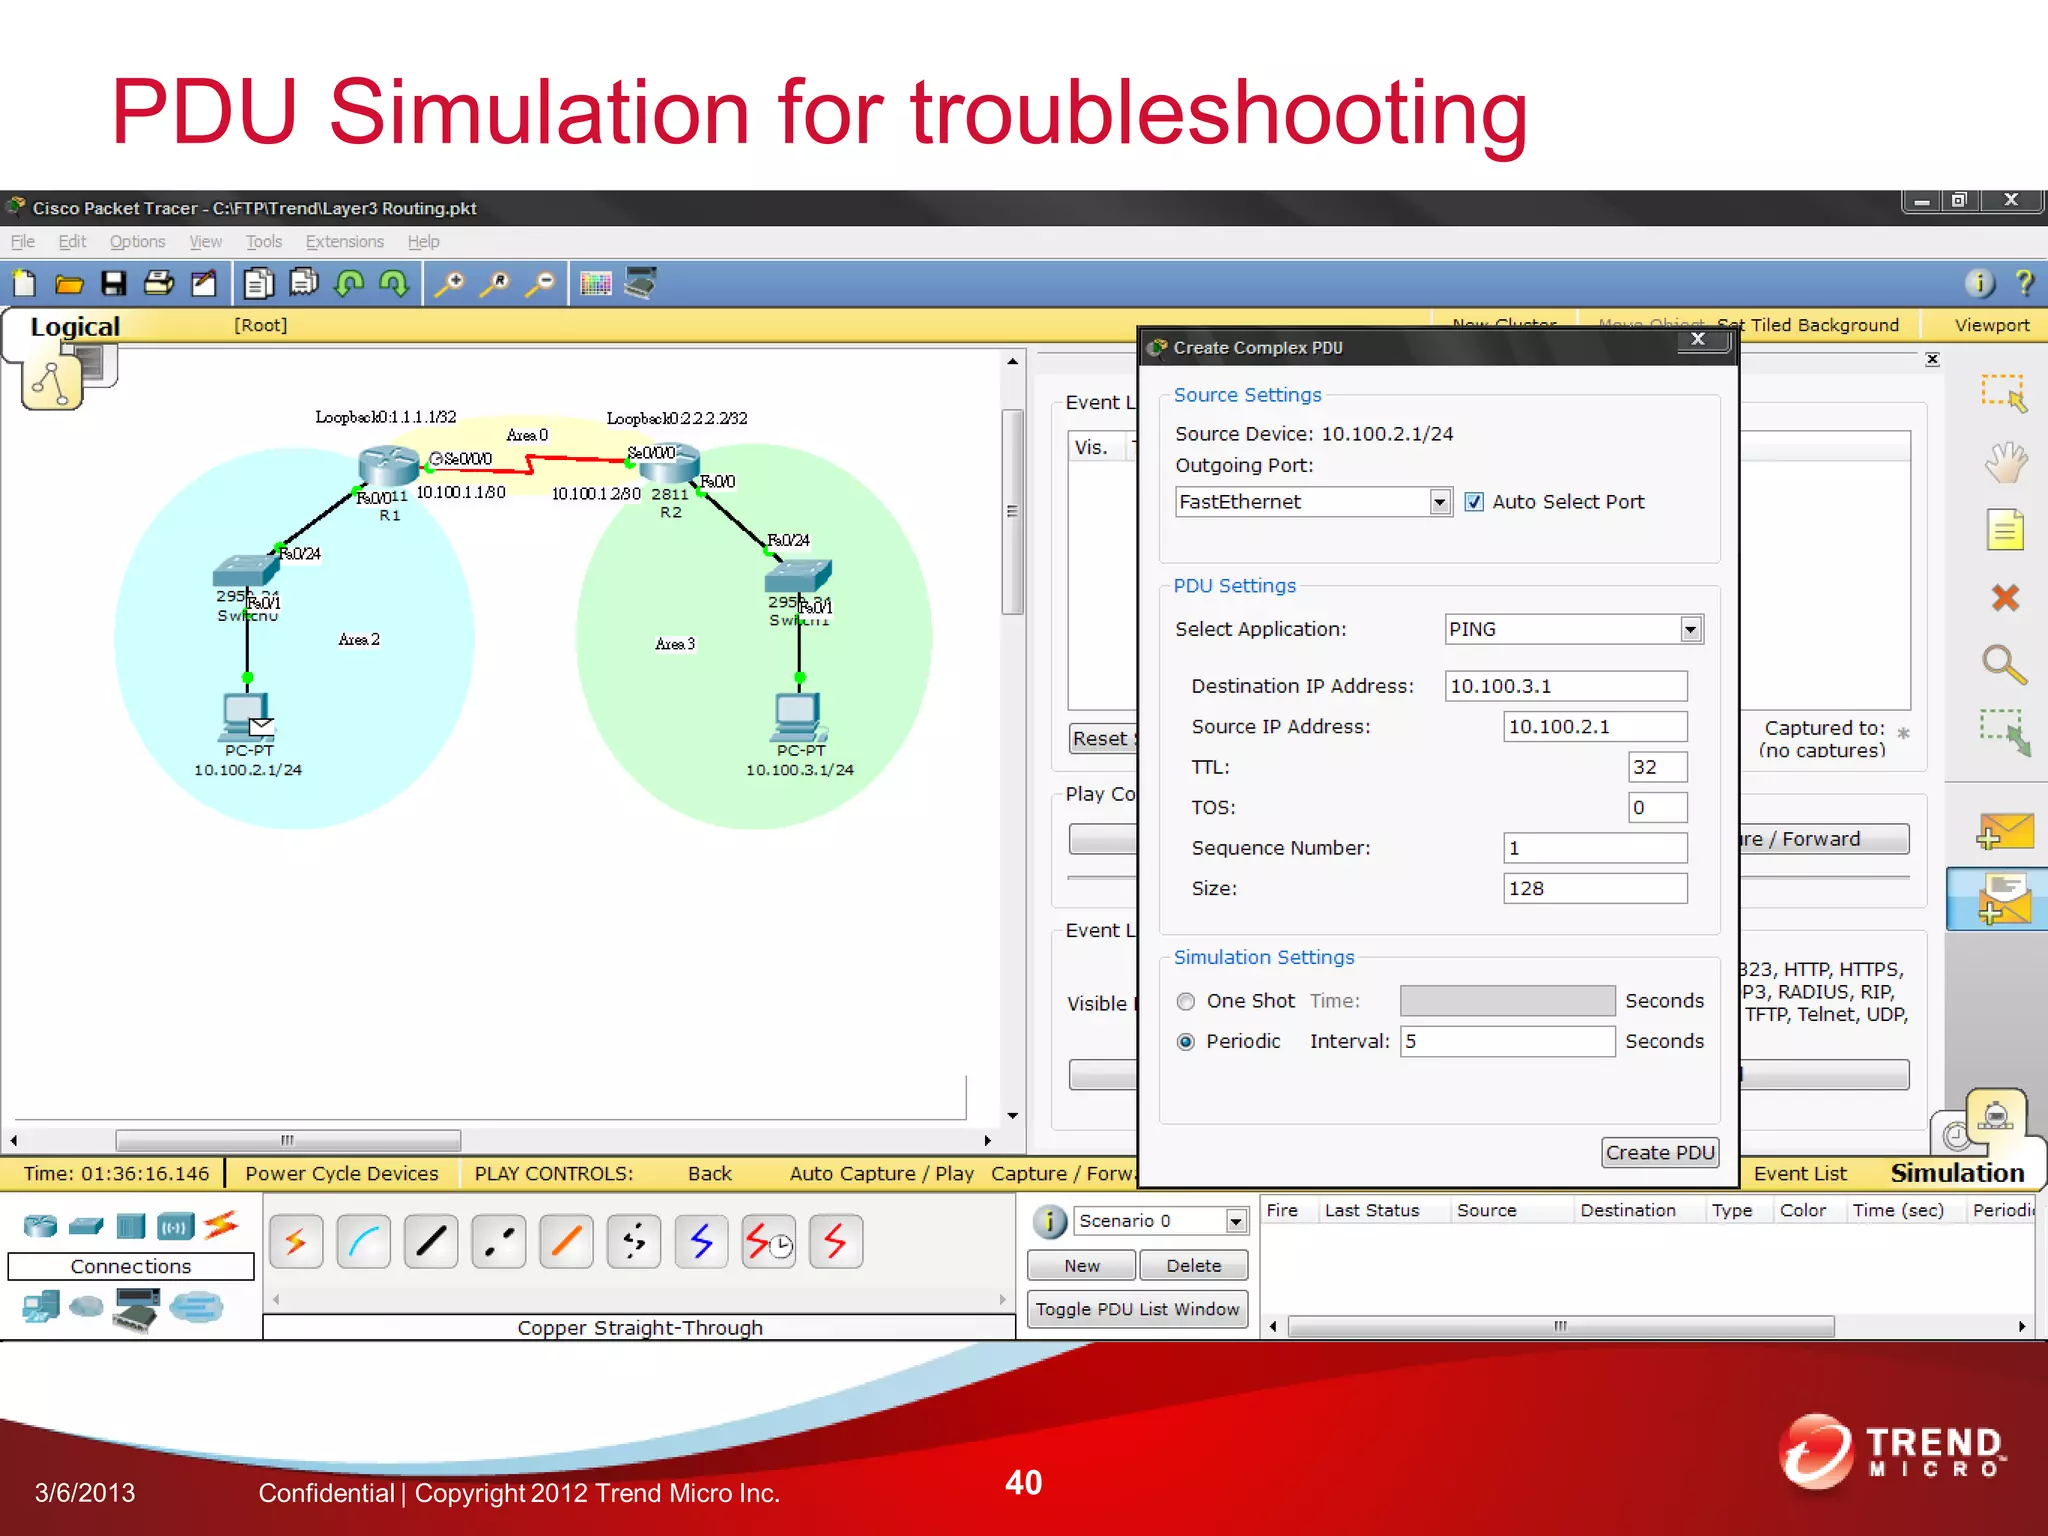Select the Place Note tool icon

2004,530
